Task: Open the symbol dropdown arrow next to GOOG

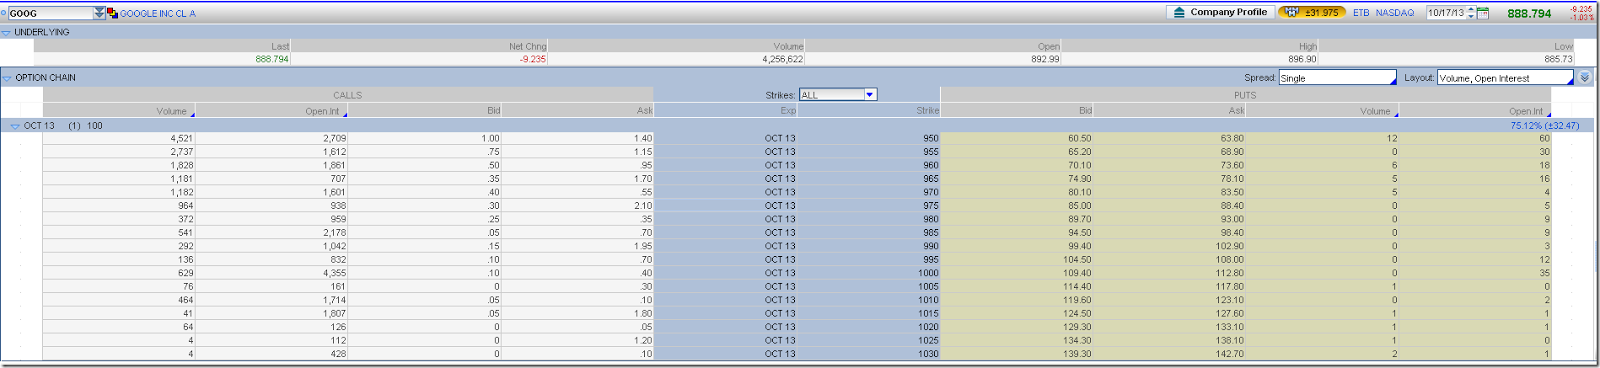Action: 99,13
